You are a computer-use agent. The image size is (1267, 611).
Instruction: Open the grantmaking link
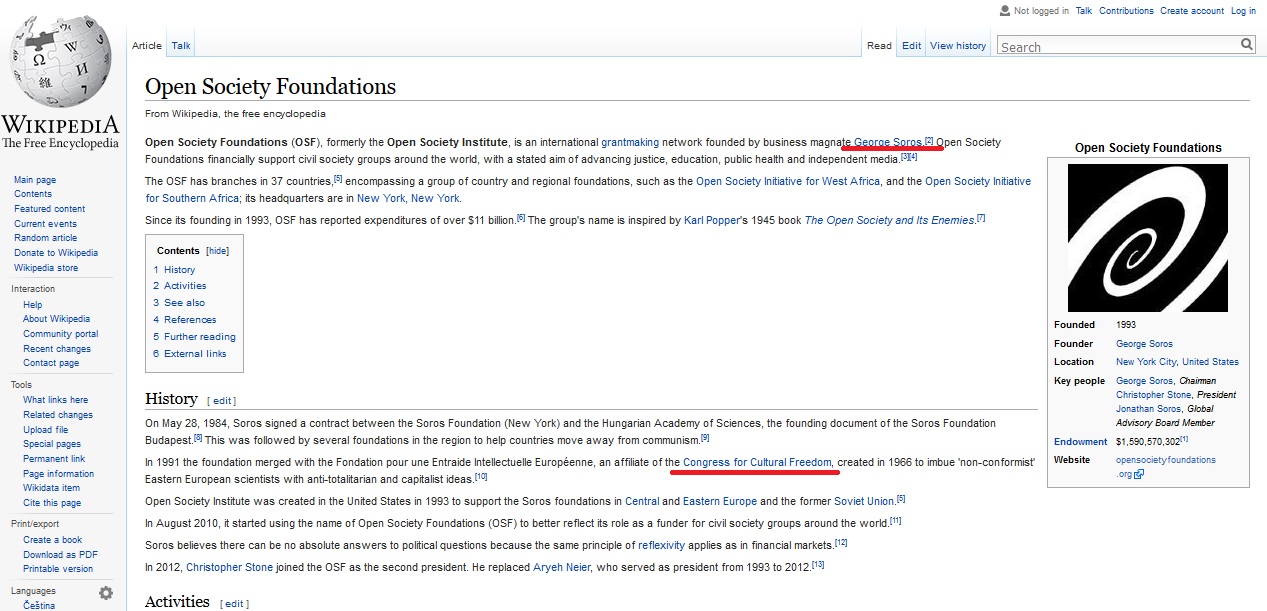(x=630, y=142)
